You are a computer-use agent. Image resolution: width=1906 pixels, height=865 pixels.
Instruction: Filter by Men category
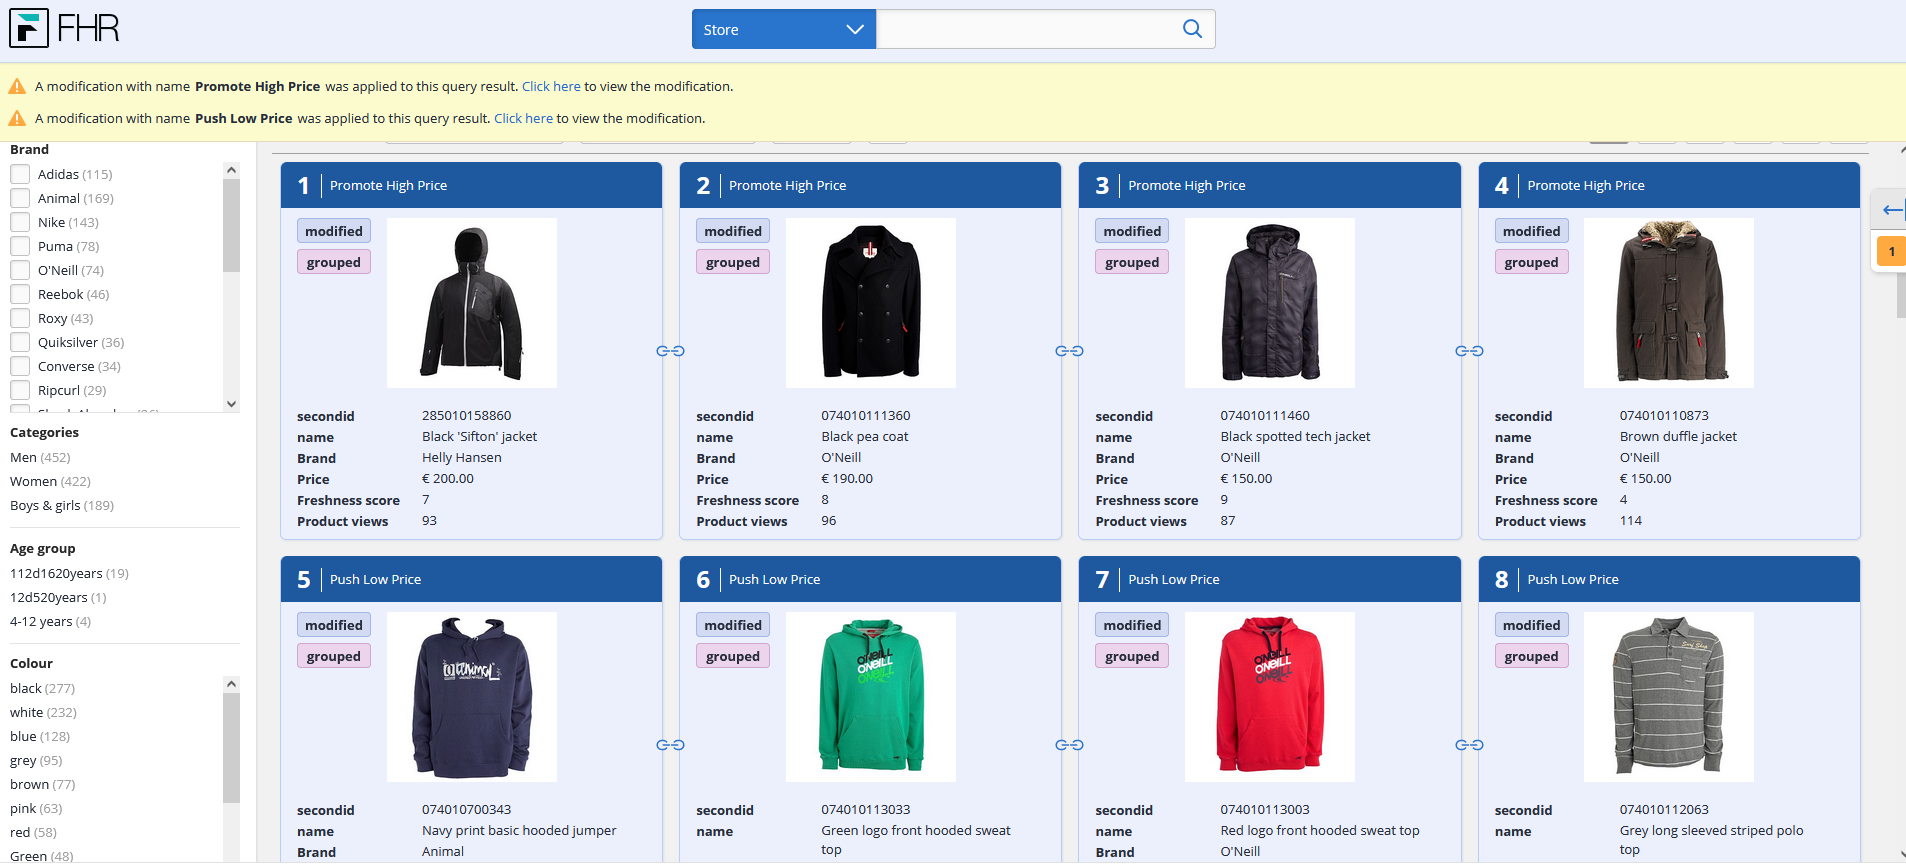click(40, 457)
